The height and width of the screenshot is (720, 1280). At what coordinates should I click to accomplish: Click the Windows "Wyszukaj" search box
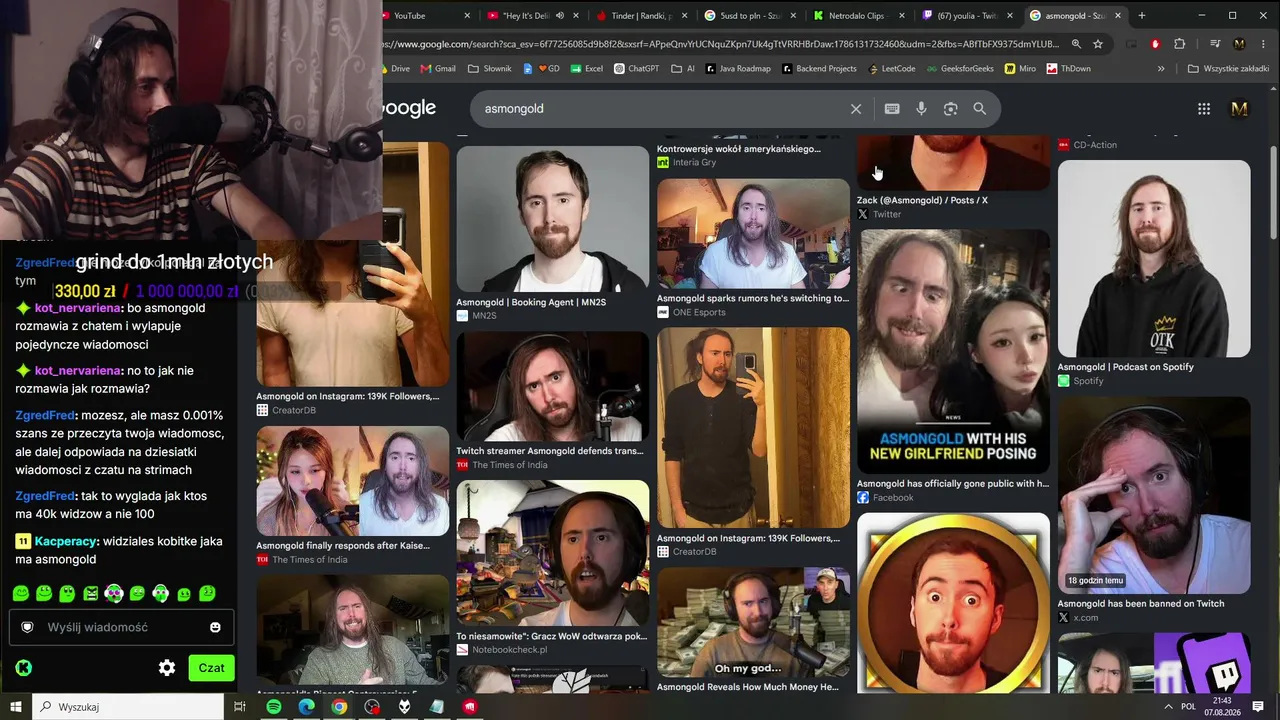[130, 707]
